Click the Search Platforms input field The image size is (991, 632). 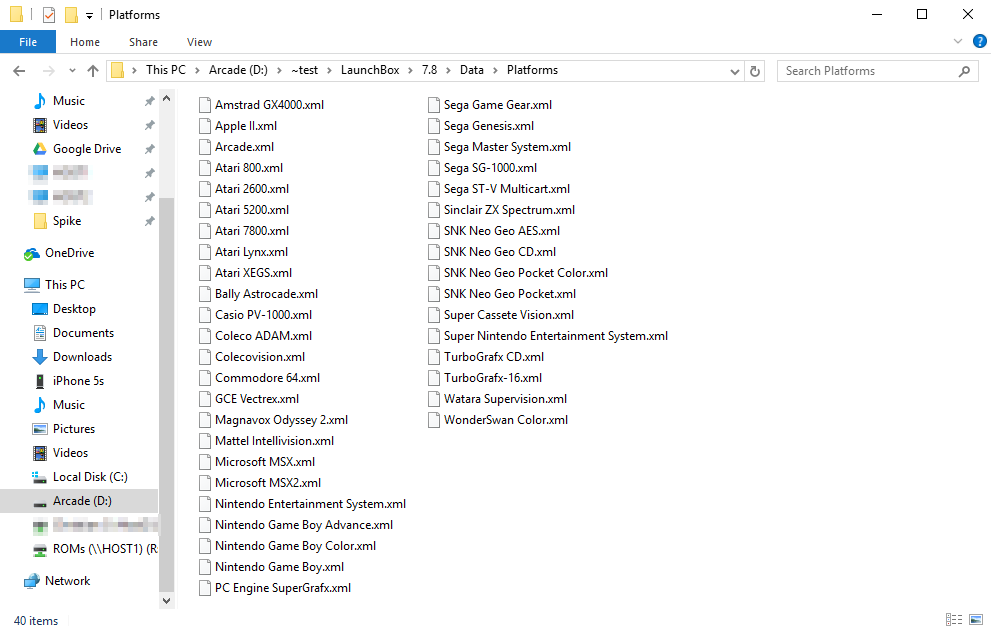(x=877, y=71)
